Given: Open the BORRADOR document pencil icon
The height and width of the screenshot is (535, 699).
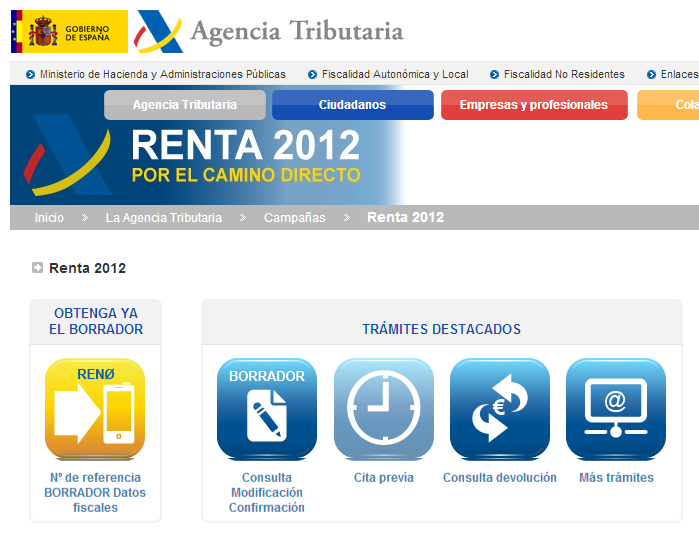Looking at the screenshot, I should coord(267,409).
